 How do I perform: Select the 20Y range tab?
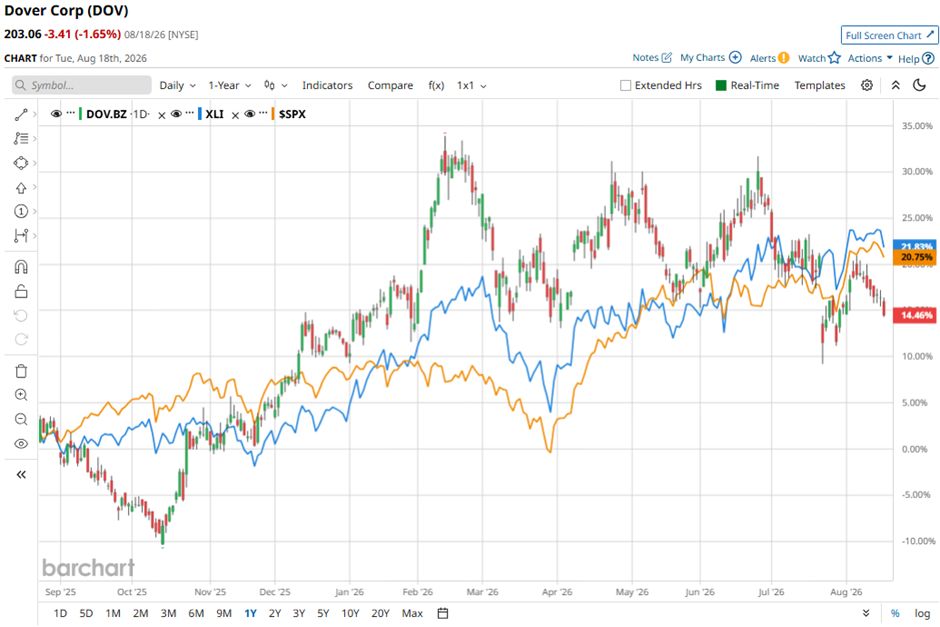click(x=381, y=613)
